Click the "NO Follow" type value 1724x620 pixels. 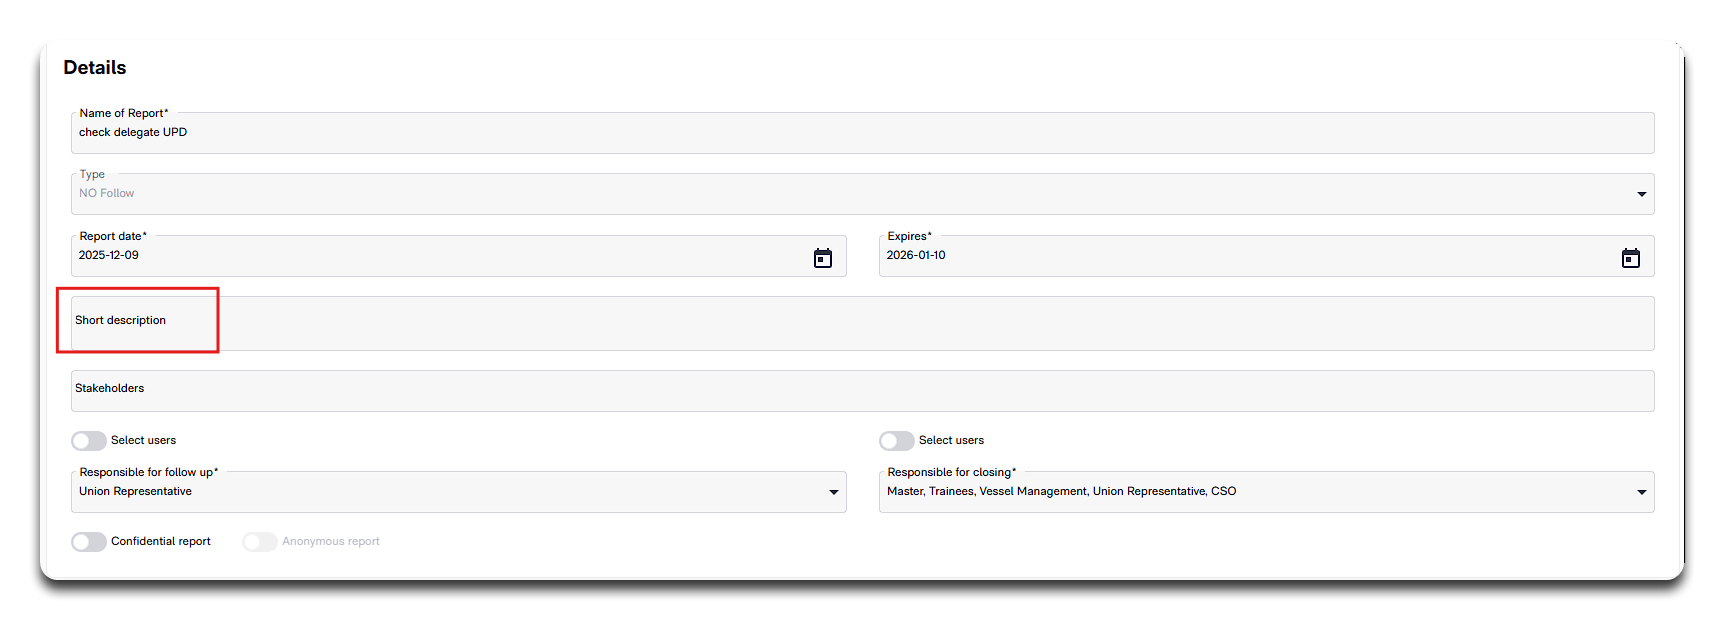point(107,194)
